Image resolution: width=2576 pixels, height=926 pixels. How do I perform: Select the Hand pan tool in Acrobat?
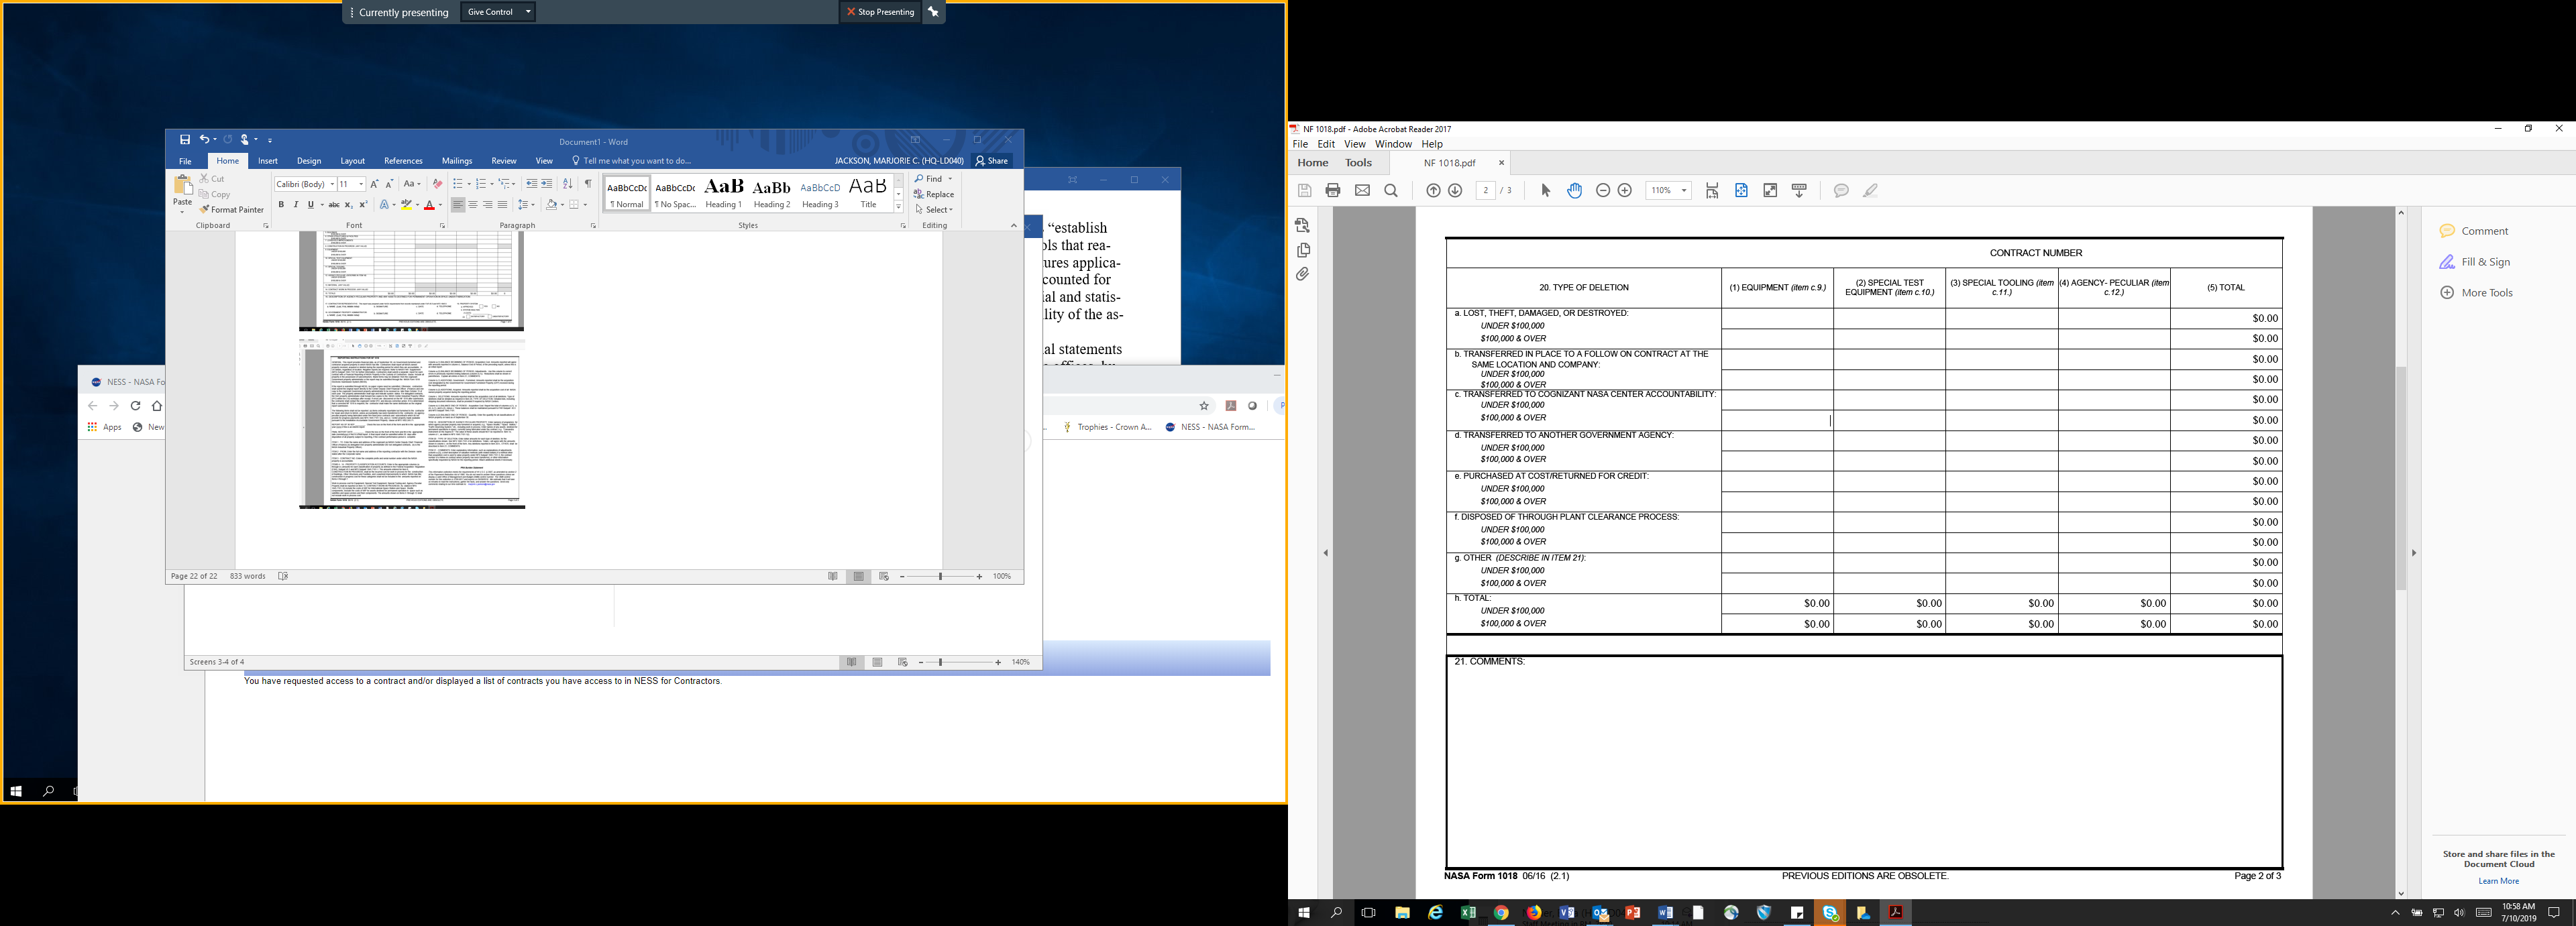(1574, 191)
